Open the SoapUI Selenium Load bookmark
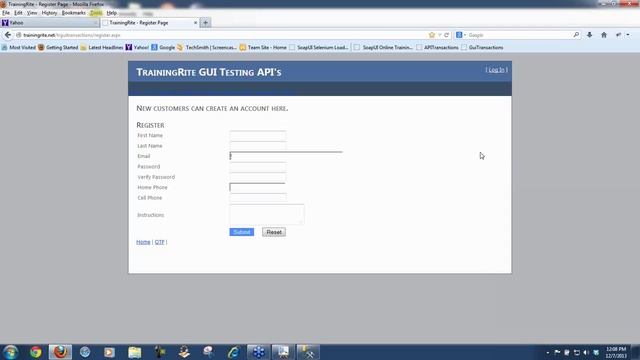This screenshot has width=640, height=360. tap(319, 47)
